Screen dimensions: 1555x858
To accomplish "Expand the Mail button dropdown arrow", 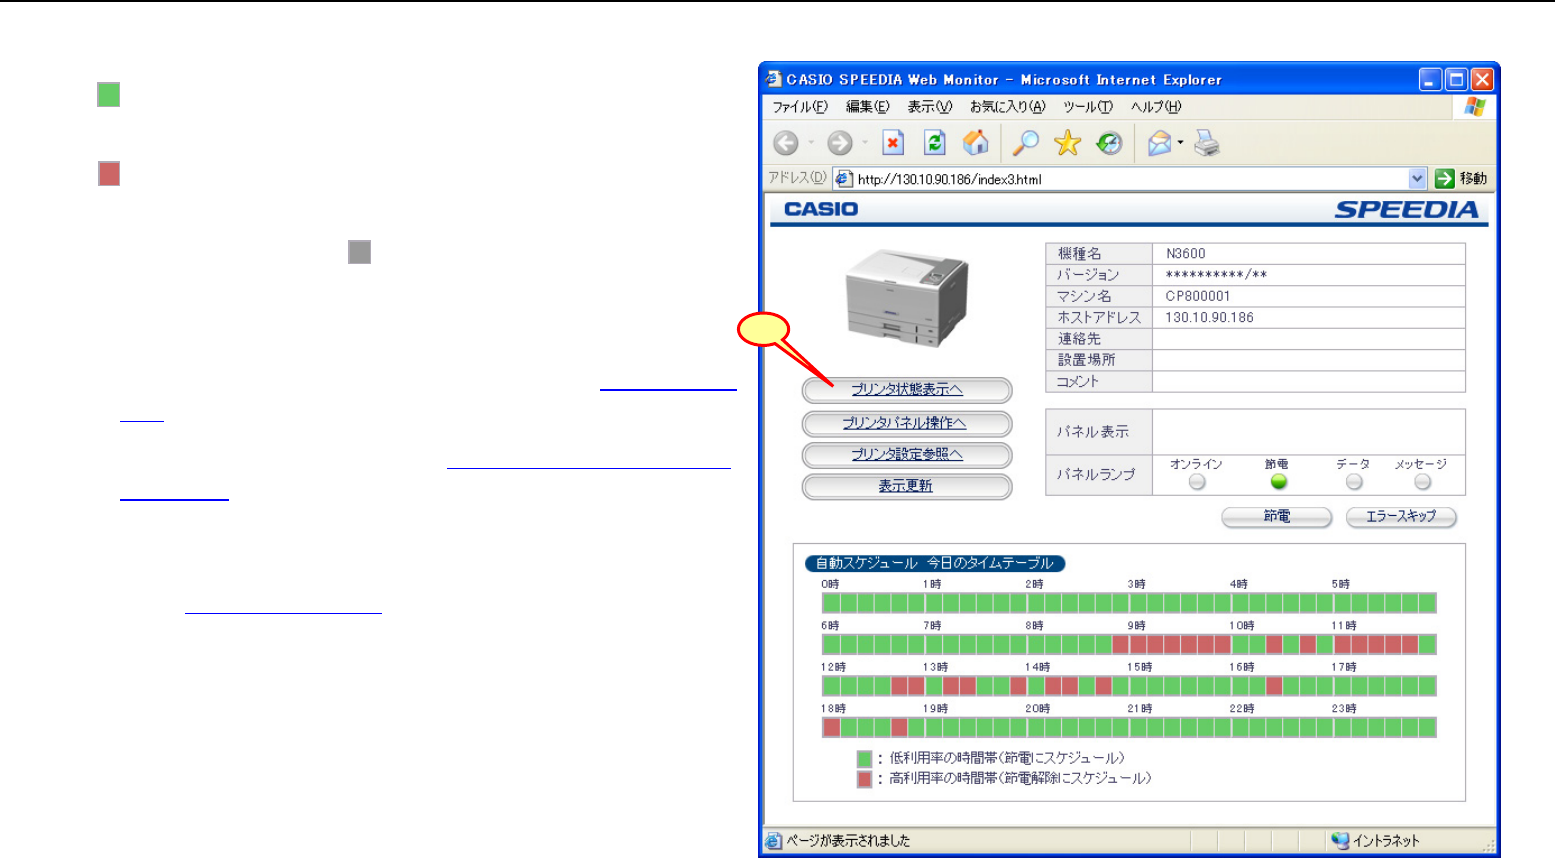I will pyautogui.click(x=1181, y=144).
